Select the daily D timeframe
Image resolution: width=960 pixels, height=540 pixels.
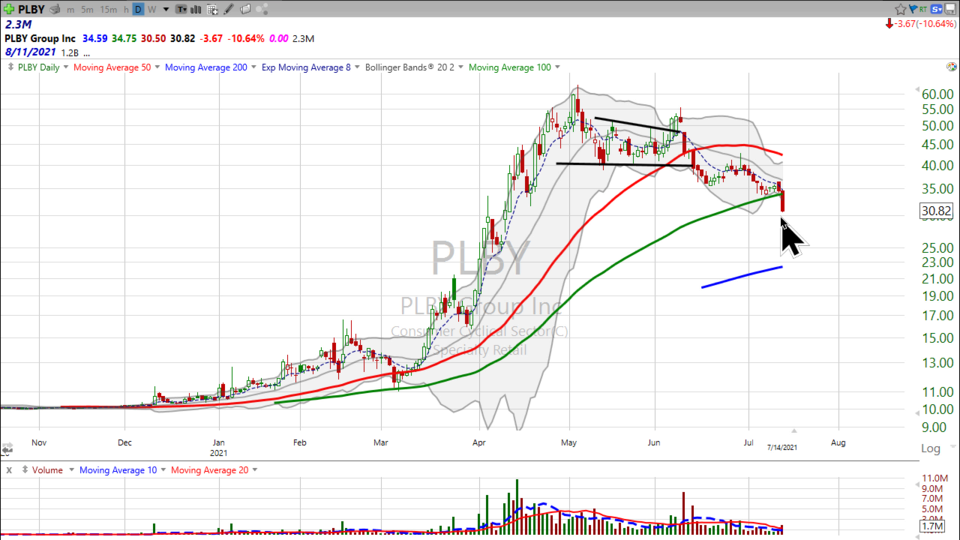pos(138,9)
